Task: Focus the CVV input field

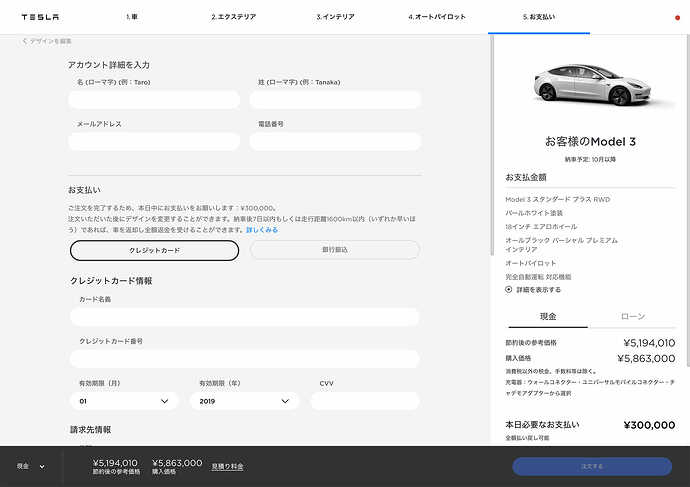Action: click(x=365, y=401)
